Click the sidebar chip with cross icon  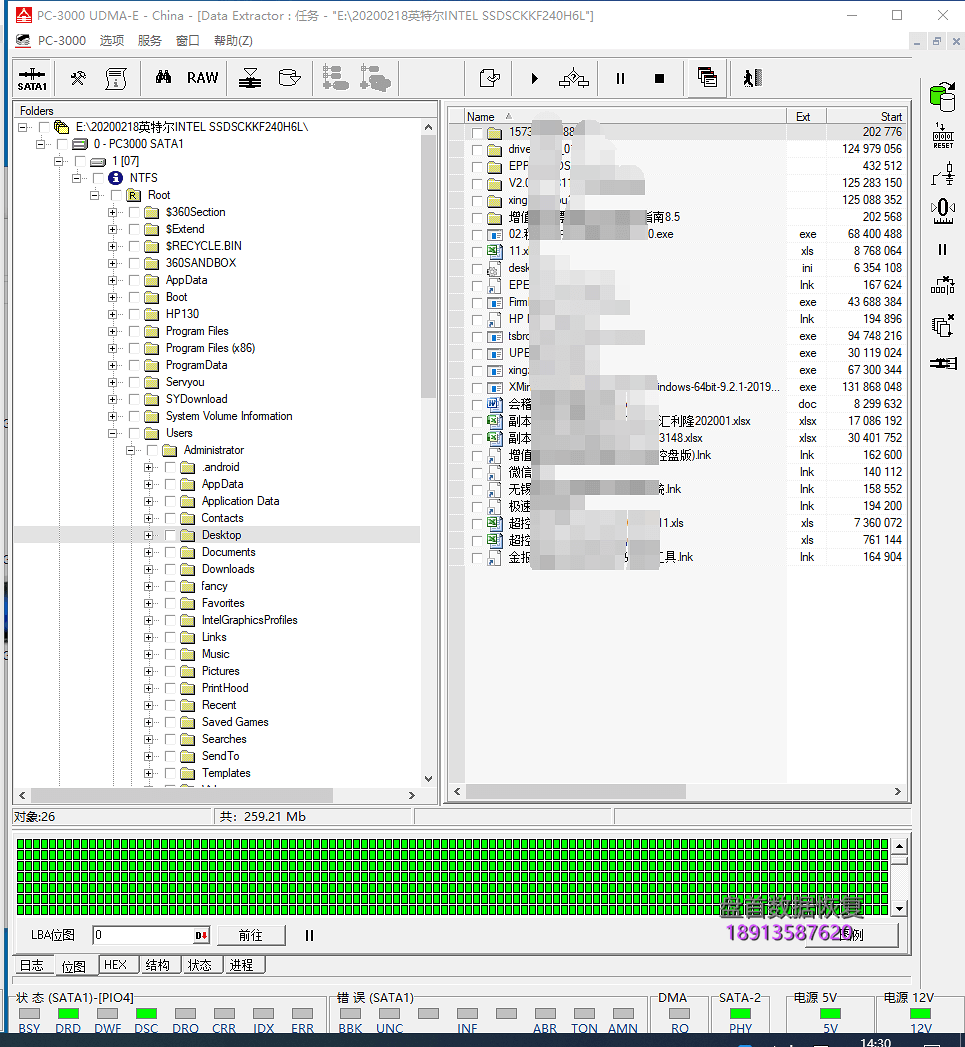click(x=943, y=286)
